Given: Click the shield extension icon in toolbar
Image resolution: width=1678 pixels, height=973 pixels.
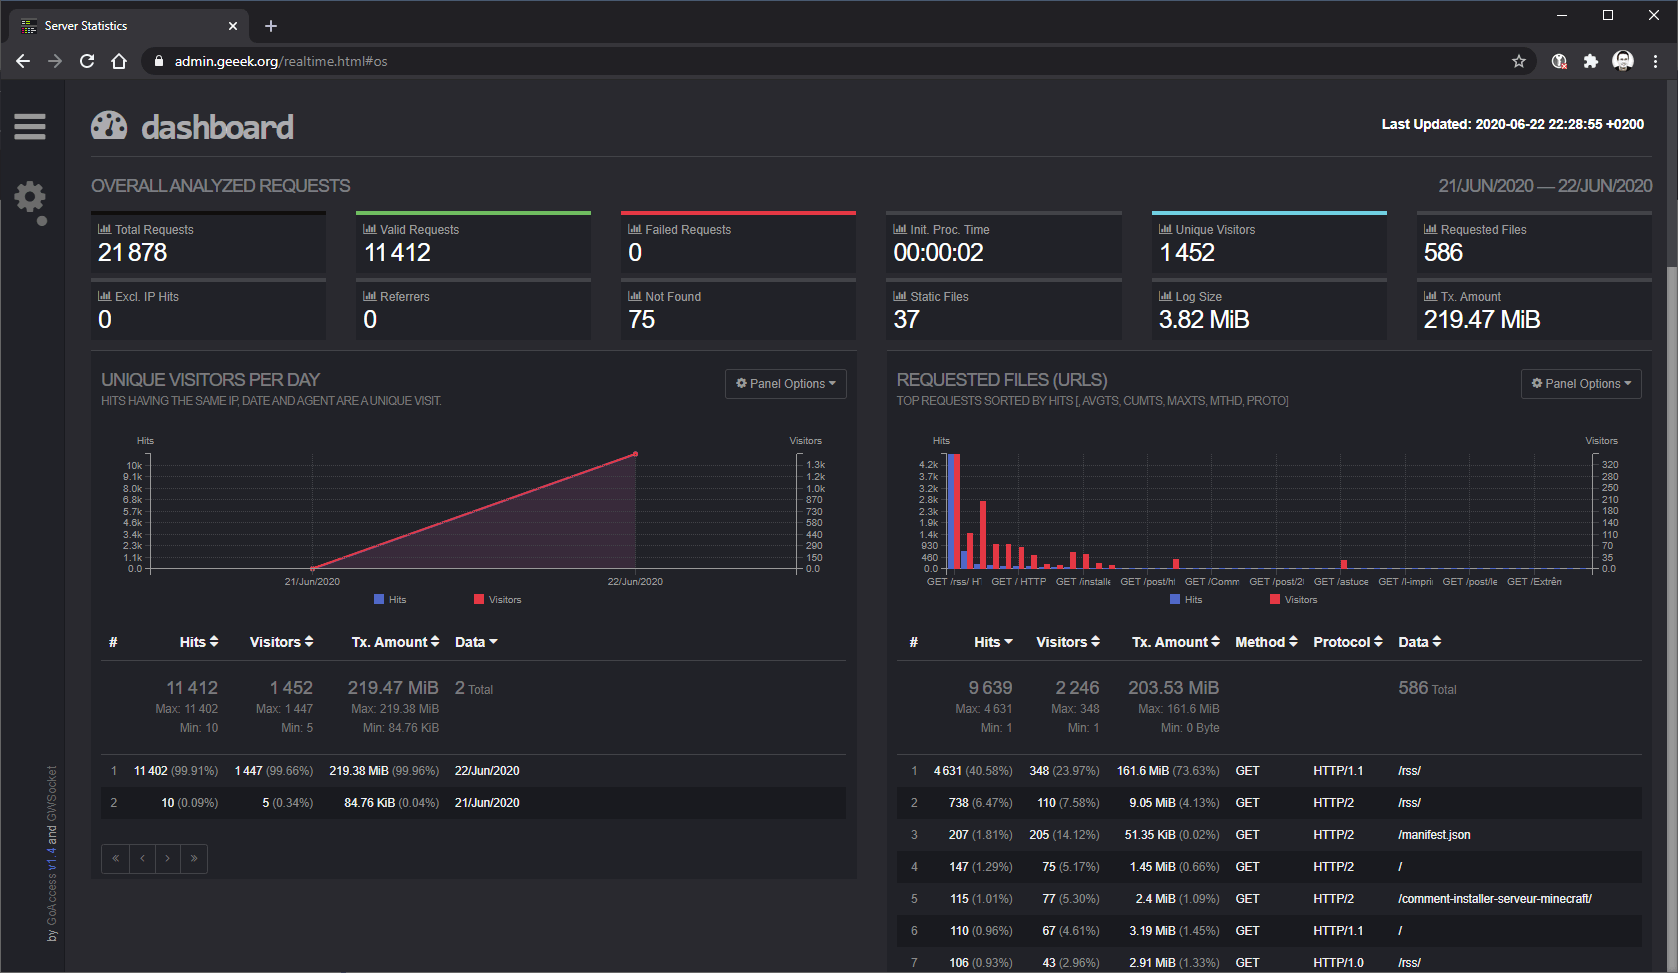Looking at the screenshot, I should pyautogui.click(x=1559, y=61).
